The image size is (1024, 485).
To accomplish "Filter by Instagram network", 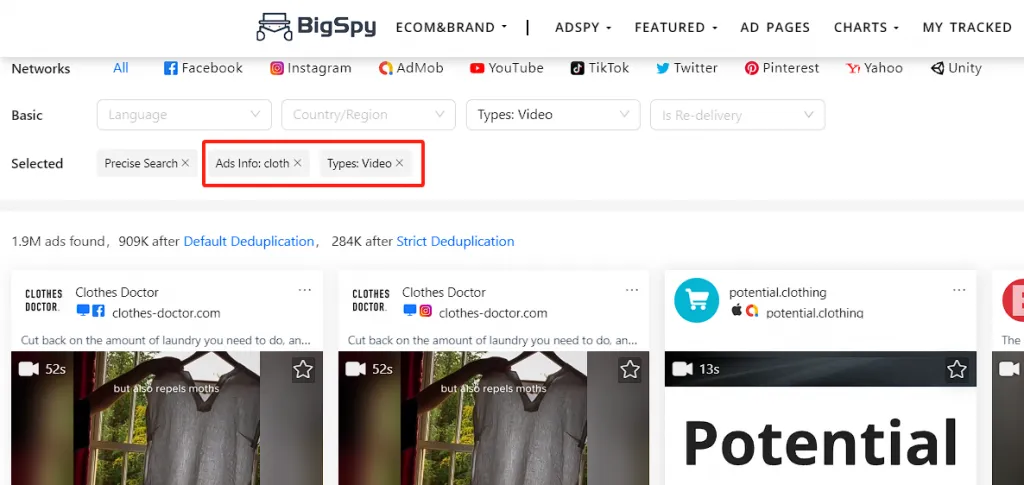I will click(x=311, y=68).
